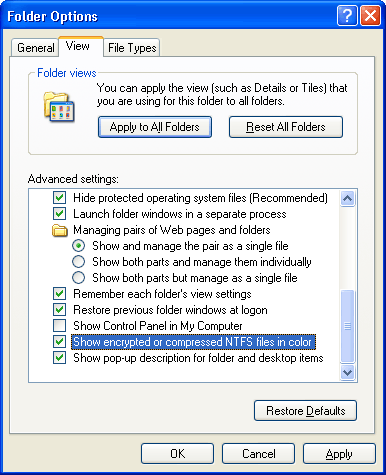
Task: Toggle Show pop-up description for folder items
Action: tap(59, 358)
